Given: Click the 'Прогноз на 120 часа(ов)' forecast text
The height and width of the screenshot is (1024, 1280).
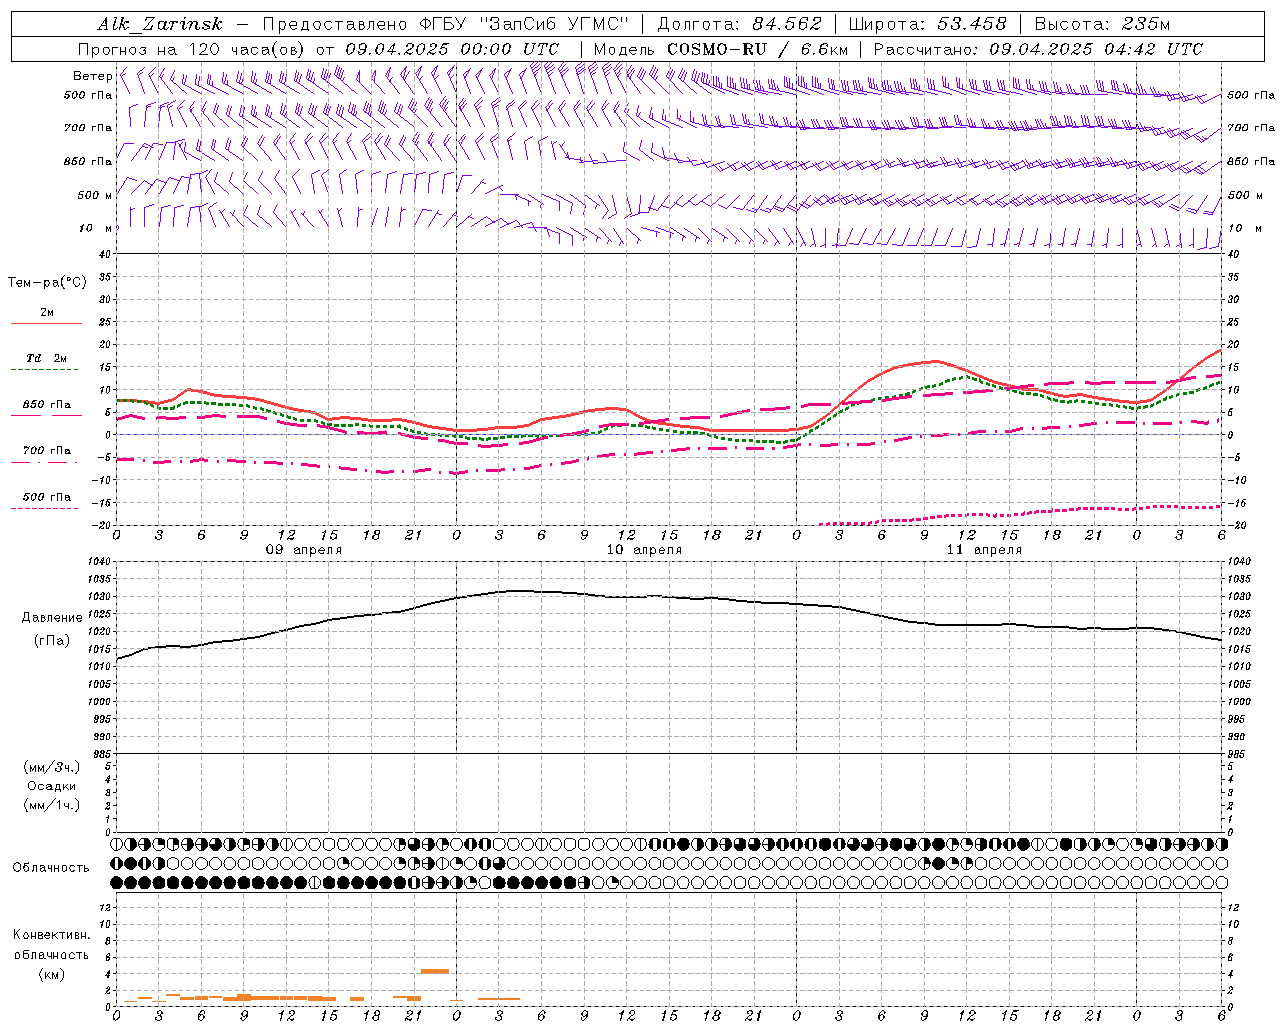Looking at the screenshot, I should [193, 49].
